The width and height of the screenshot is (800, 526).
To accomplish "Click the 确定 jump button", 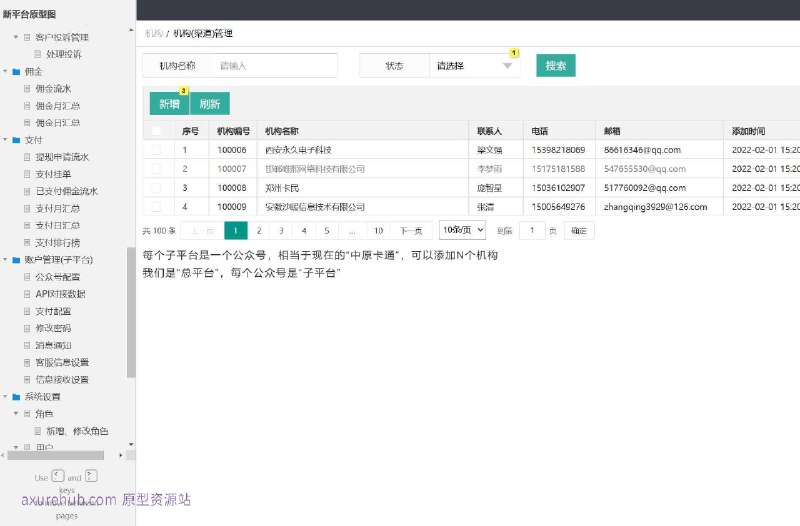I will pos(579,231).
